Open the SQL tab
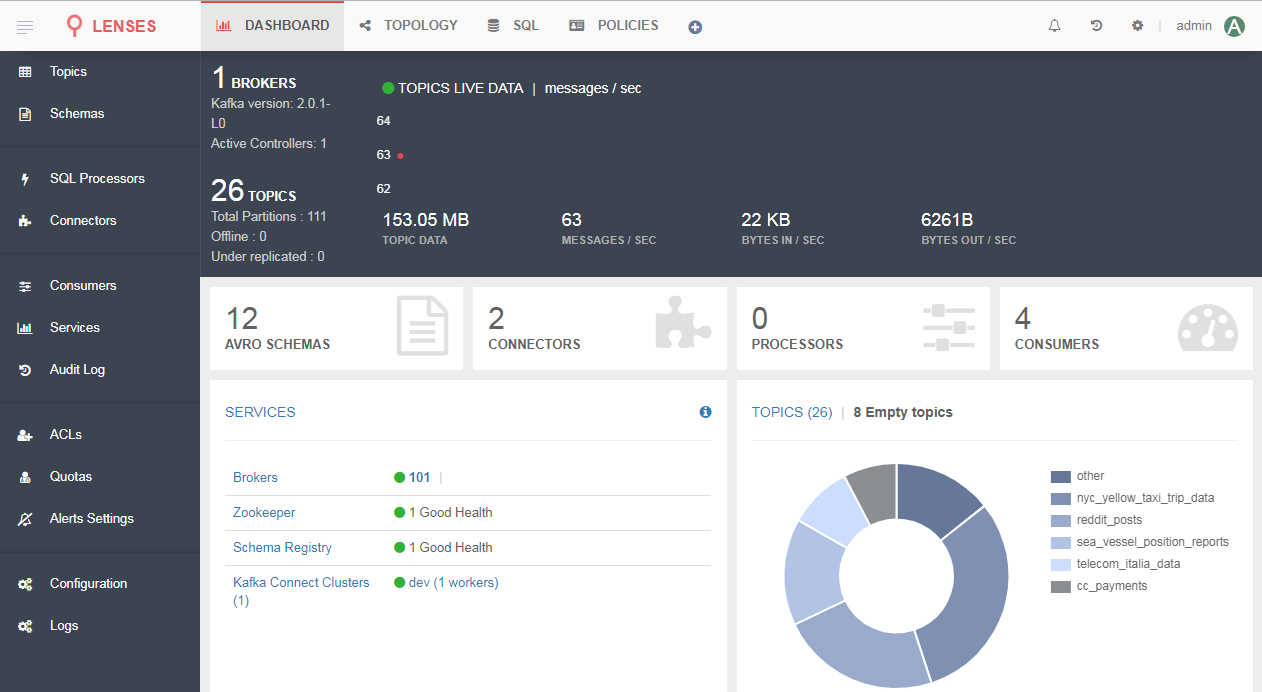This screenshot has height=692, width=1262. pyautogui.click(x=513, y=25)
